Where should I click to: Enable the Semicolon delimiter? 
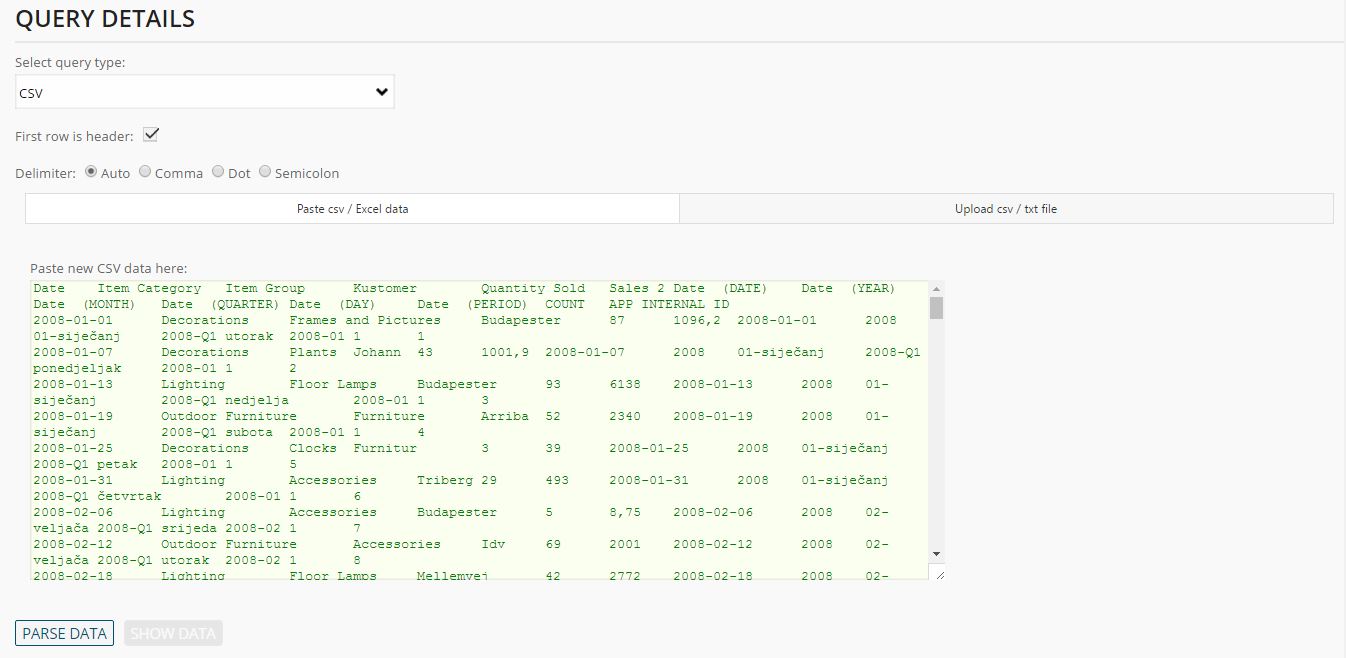click(265, 172)
